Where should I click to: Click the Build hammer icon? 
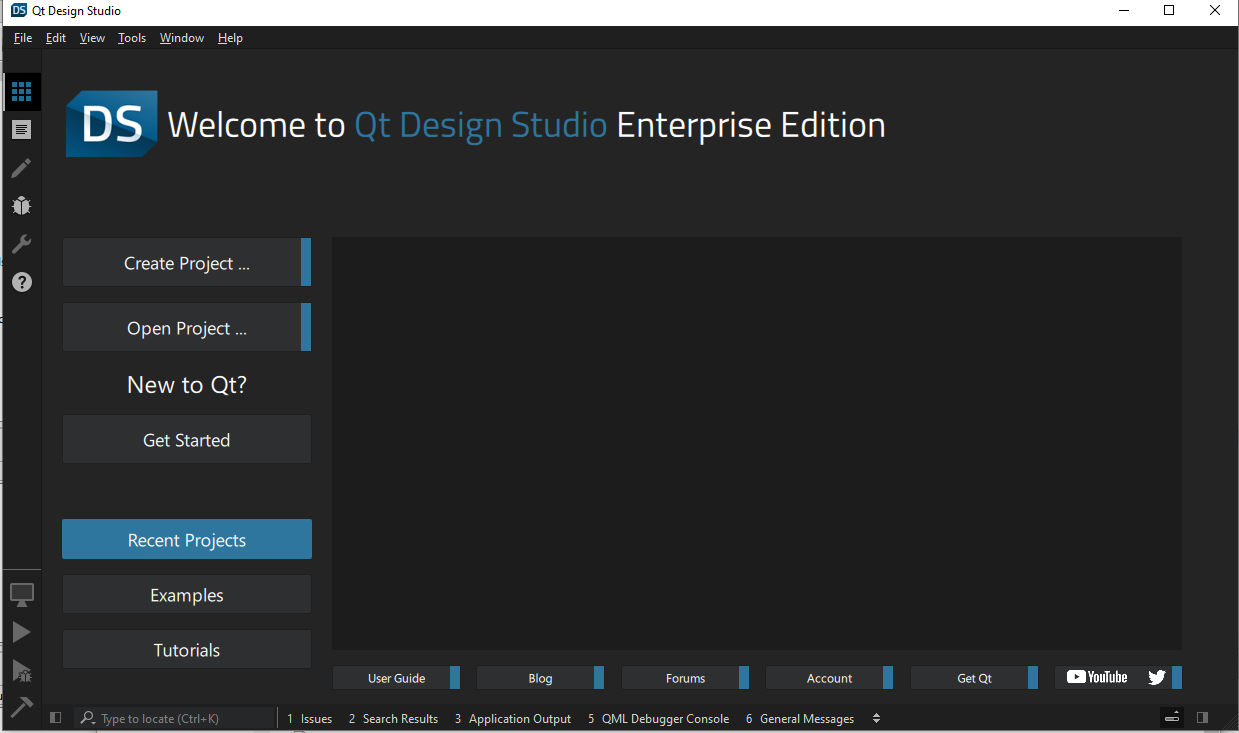pyautogui.click(x=21, y=707)
